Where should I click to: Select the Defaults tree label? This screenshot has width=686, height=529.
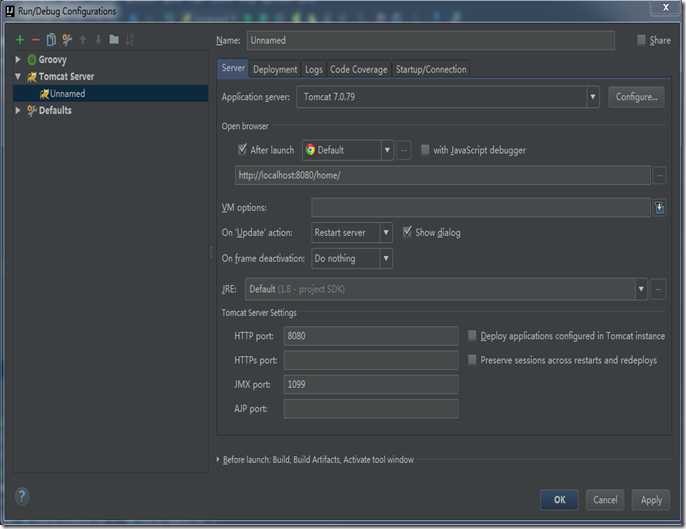(x=55, y=110)
